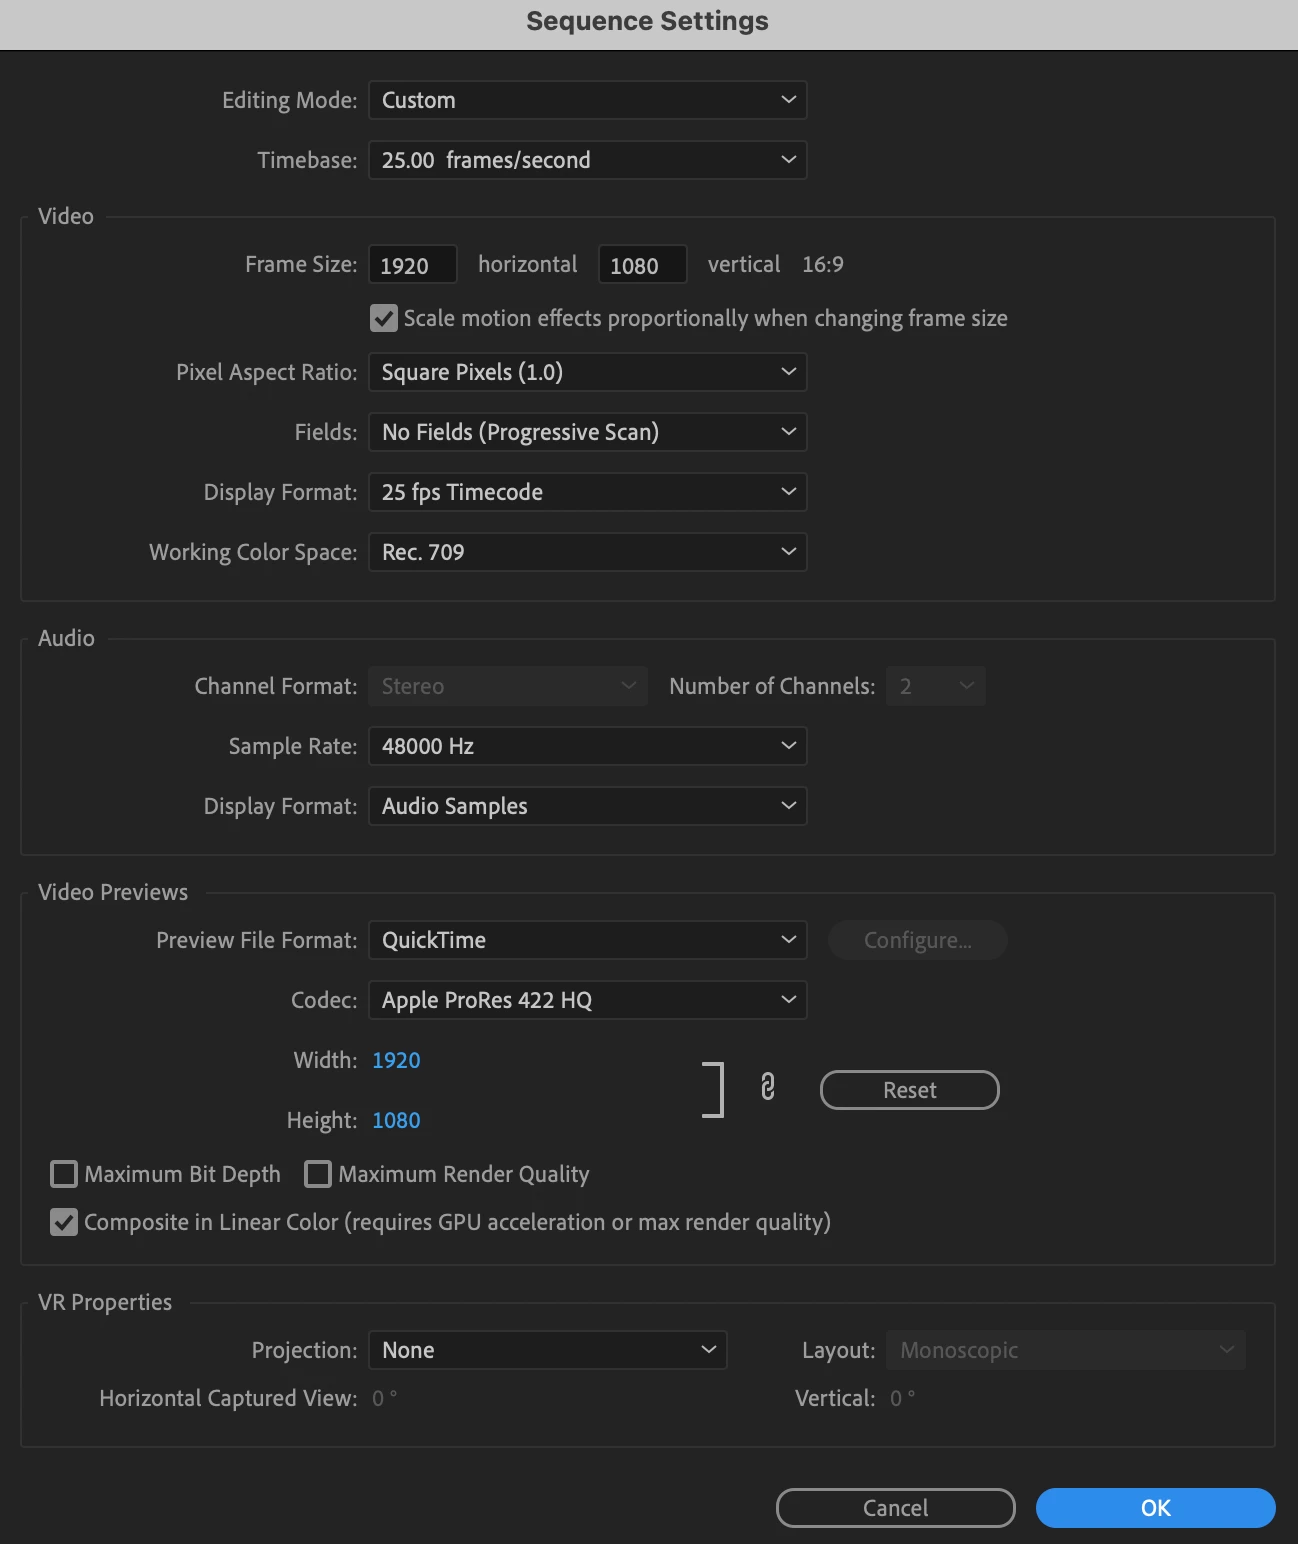This screenshot has width=1298, height=1544.
Task: Click the horizontal frame size field 1920
Action: click(x=413, y=265)
